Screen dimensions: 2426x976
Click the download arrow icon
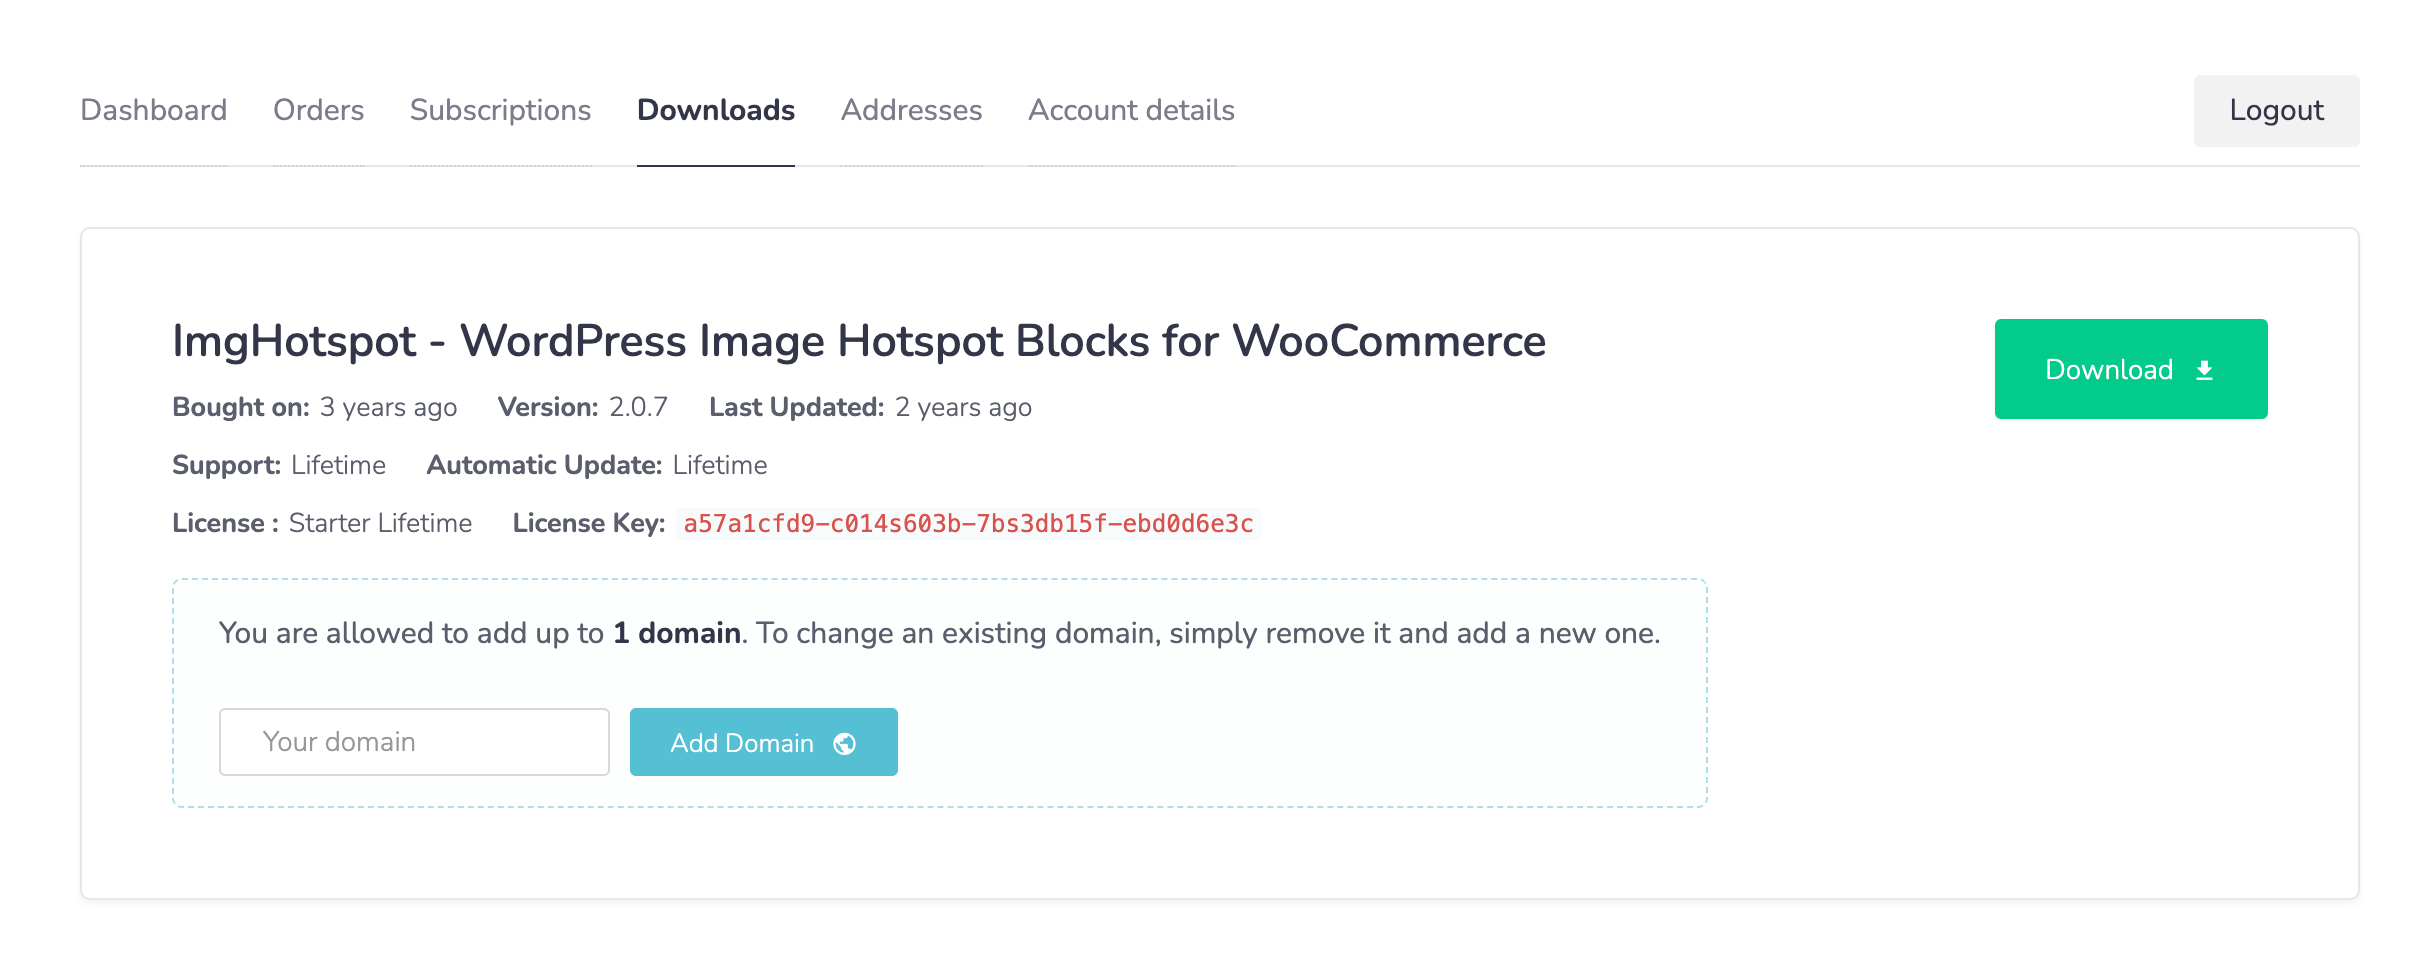pyautogui.click(x=2204, y=370)
